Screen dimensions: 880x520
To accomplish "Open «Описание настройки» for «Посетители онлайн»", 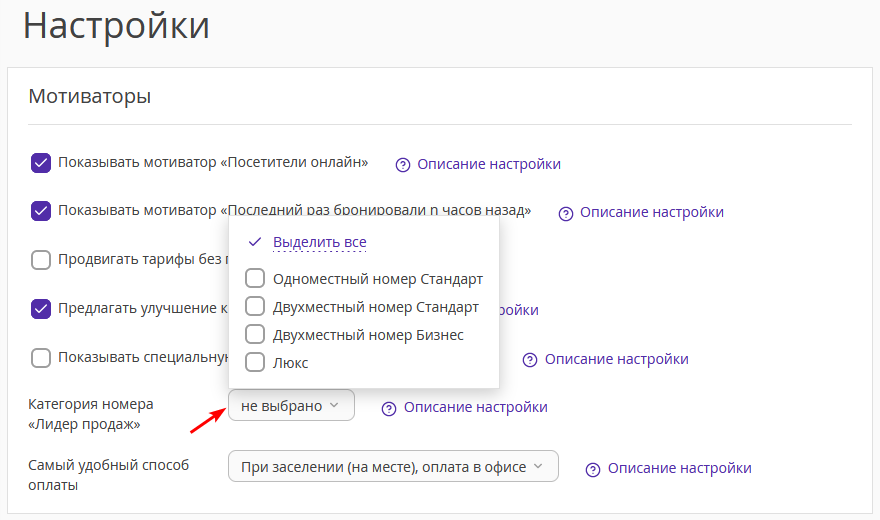I will 489,164.
